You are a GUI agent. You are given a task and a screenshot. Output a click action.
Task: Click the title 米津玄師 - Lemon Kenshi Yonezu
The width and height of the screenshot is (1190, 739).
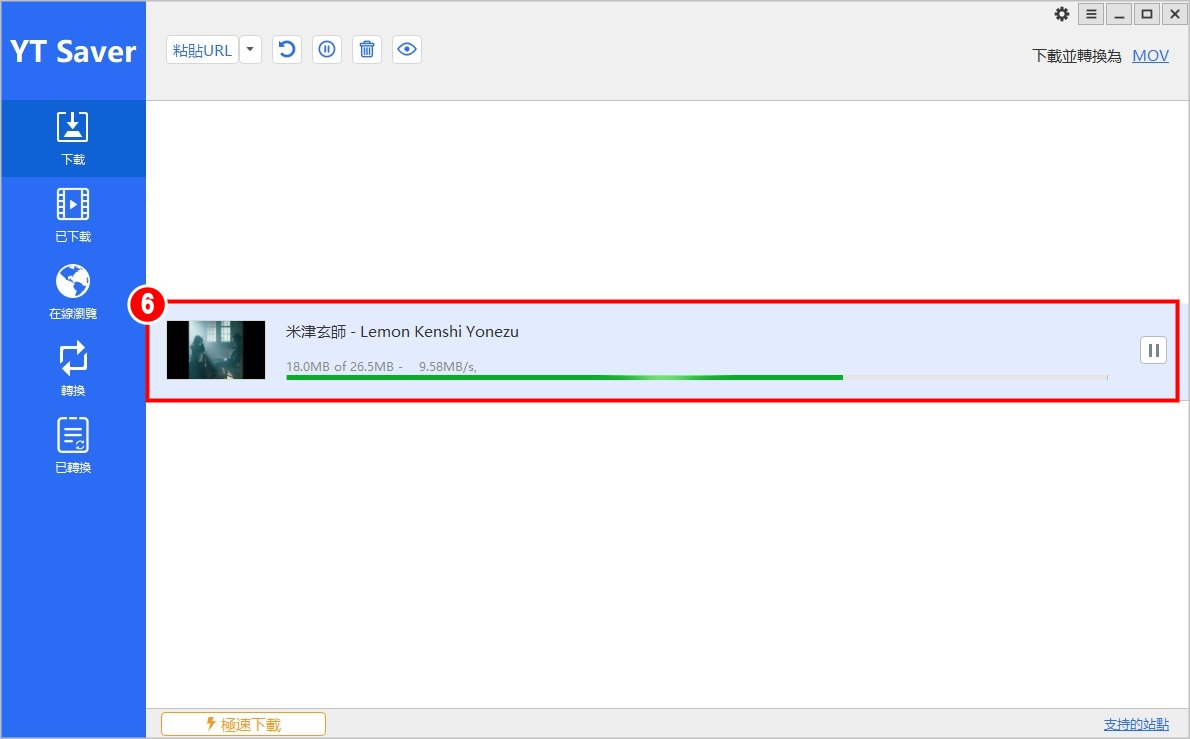pos(402,332)
